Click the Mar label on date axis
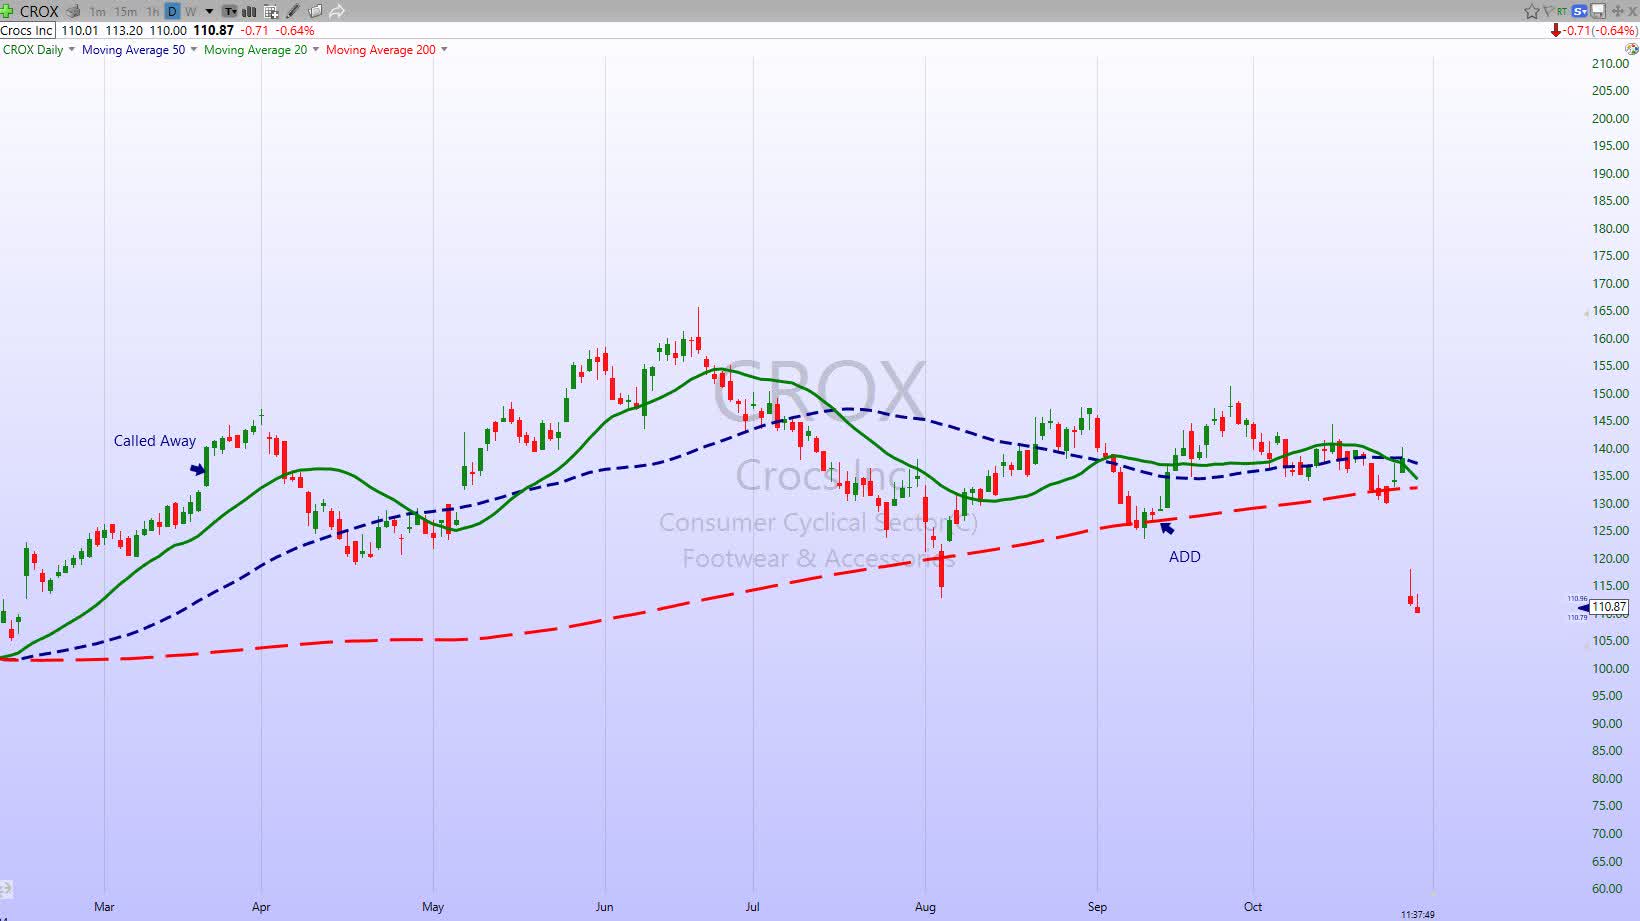Screen dimensions: 1640x921 [x=104, y=907]
